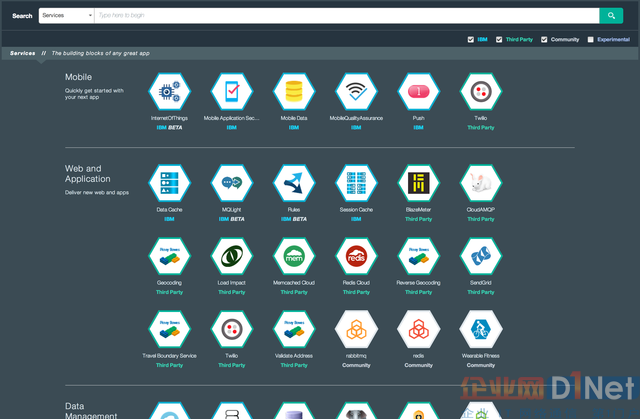
Task: Click the 'BlazeMeter' label text
Action: pyautogui.click(x=418, y=209)
